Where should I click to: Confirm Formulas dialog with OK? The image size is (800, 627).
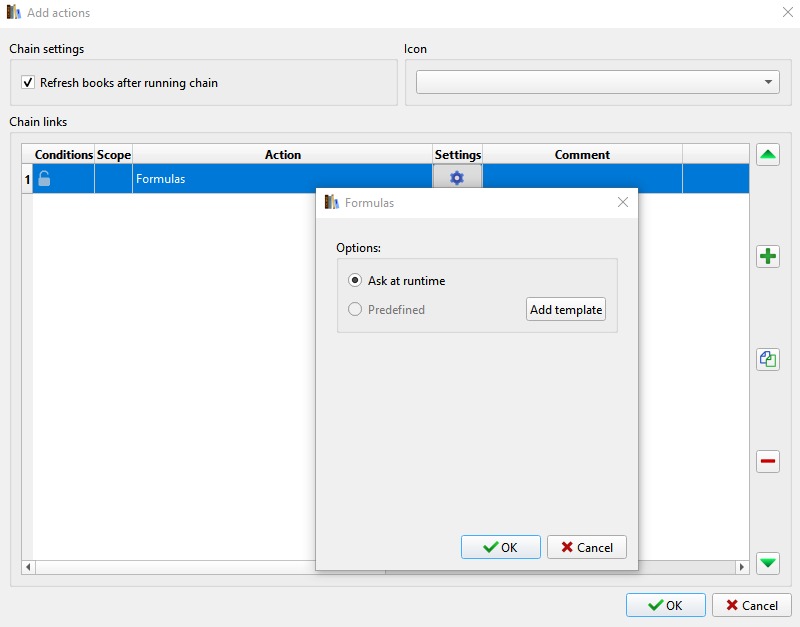pos(501,547)
